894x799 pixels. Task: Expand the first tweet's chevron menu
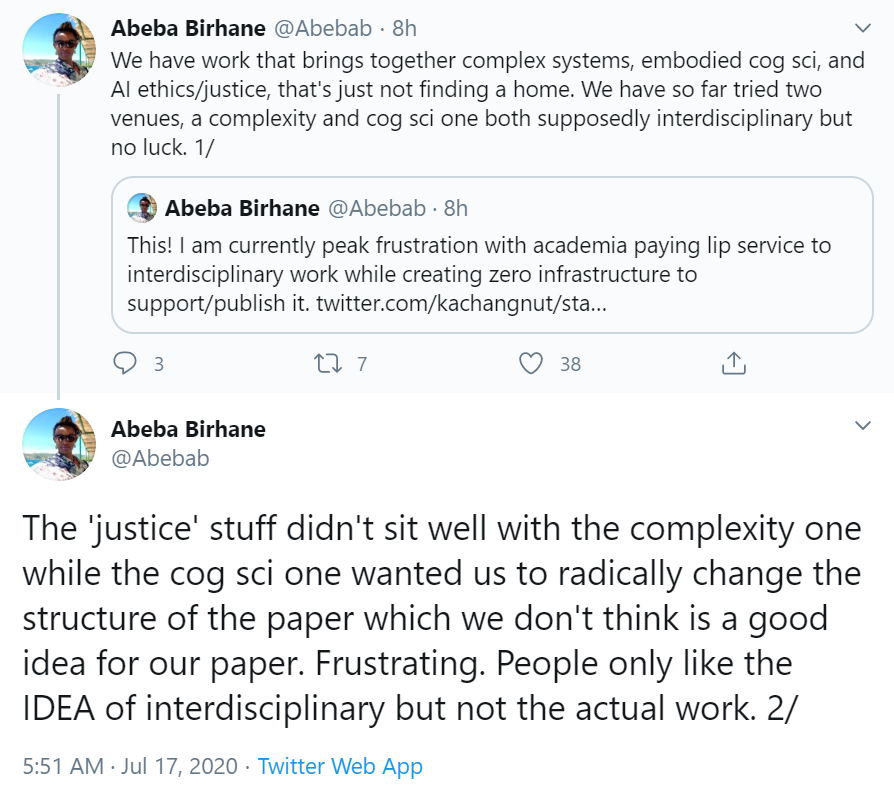[863, 28]
